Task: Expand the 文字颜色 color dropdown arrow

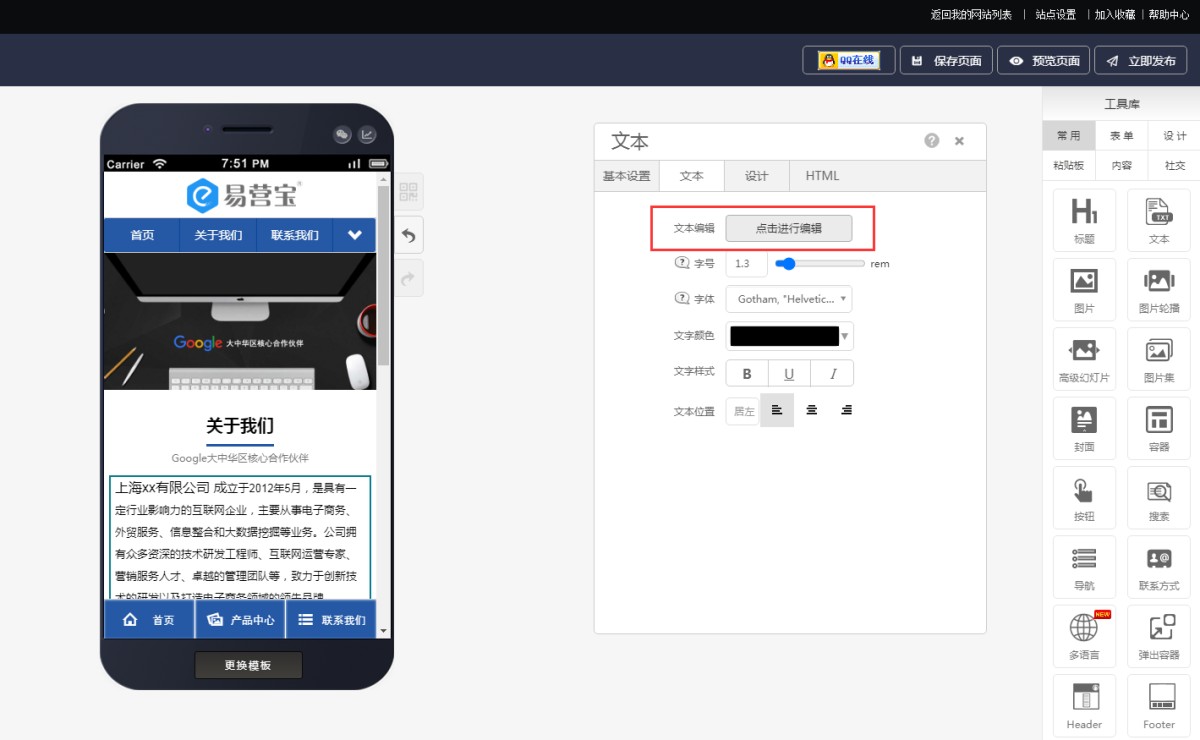Action: coord(845,336)
